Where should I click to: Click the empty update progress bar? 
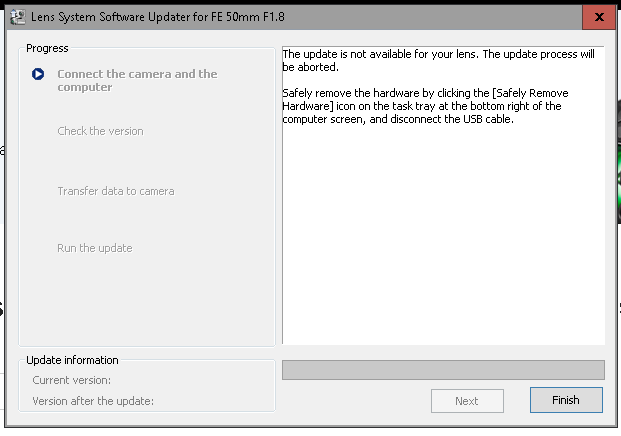[443, 370]
